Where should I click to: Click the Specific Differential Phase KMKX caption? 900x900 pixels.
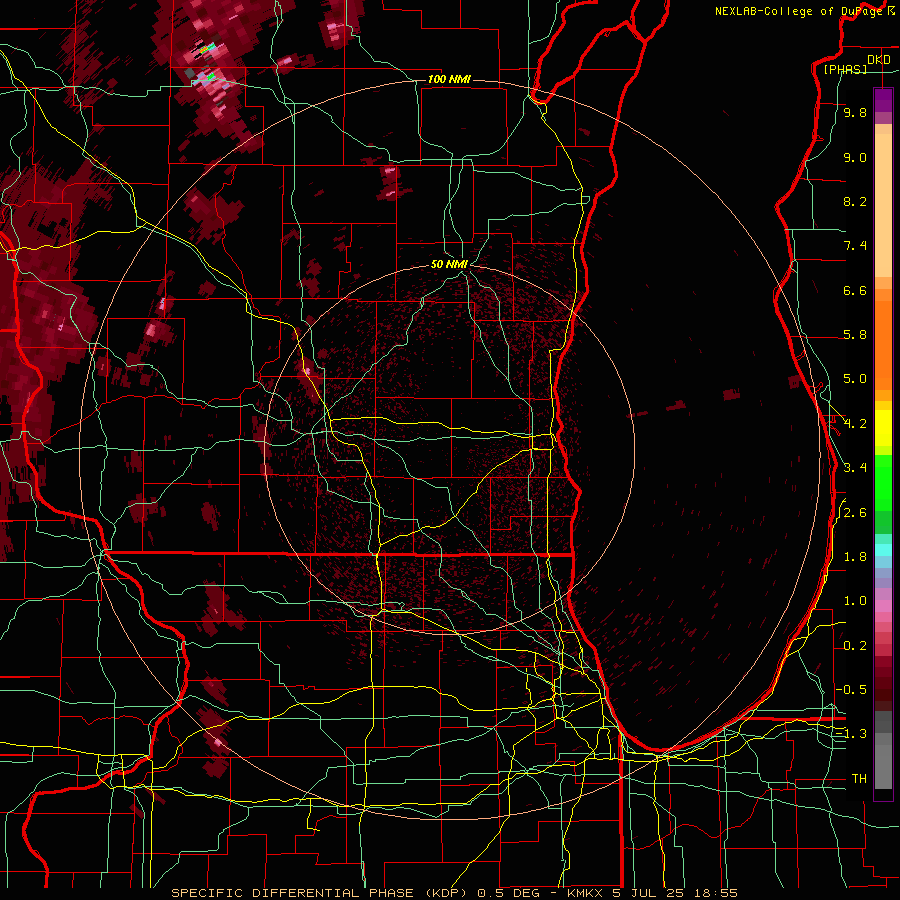[x=454, y=893]
